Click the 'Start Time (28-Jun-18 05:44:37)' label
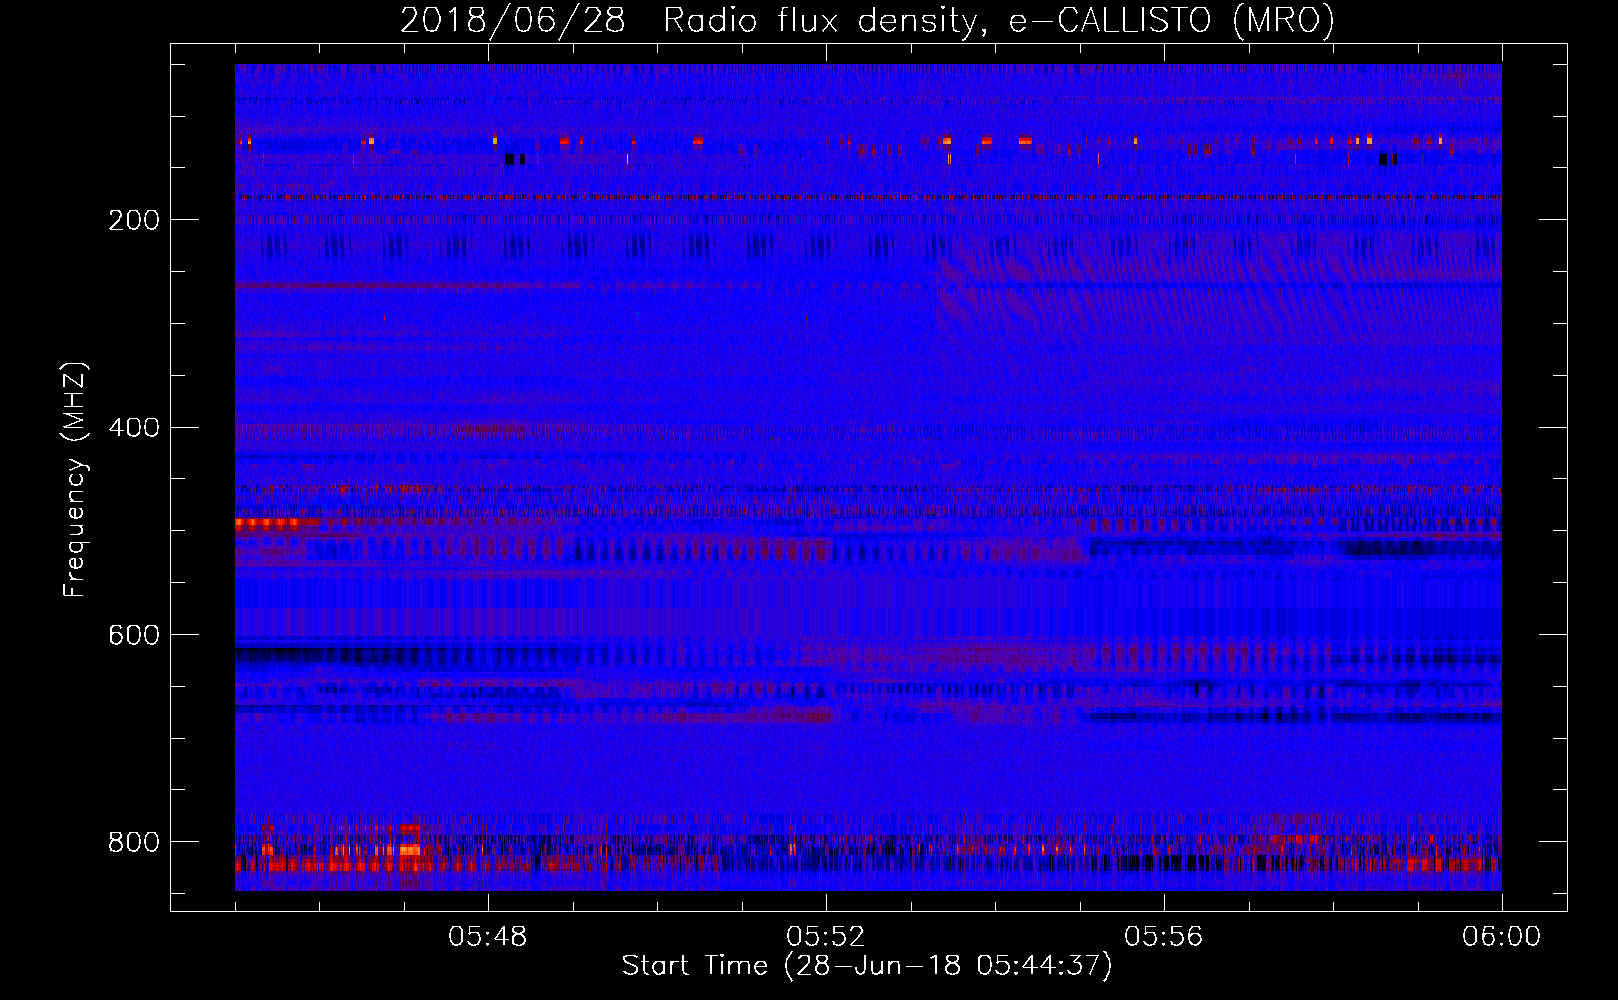Image resolution: width=1618 pixels, height=1000 pixels. [x=867, y=966]
